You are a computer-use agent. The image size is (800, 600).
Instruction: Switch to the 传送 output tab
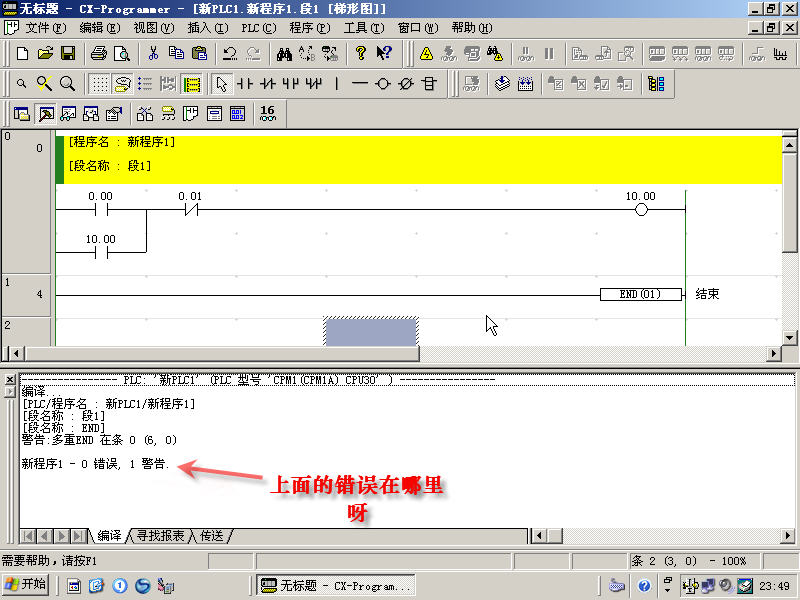(211, 536)
